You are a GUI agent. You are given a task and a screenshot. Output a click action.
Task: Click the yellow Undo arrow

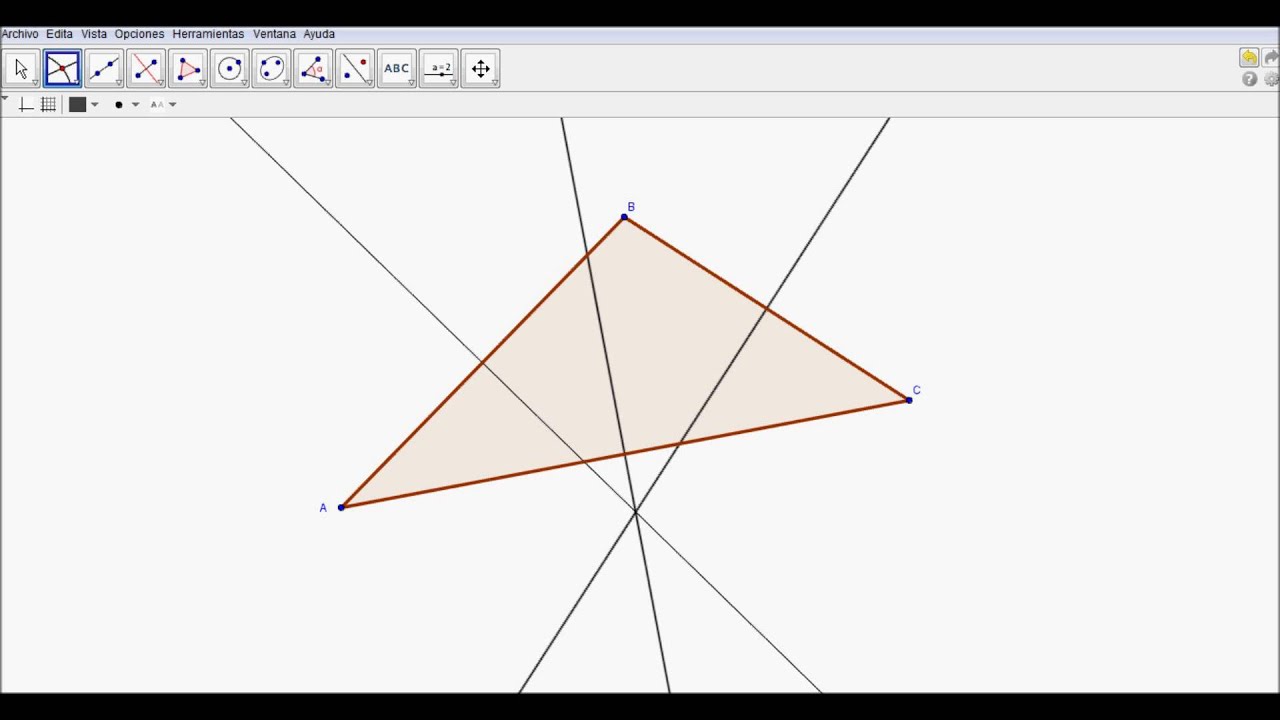pos(1249,58)
